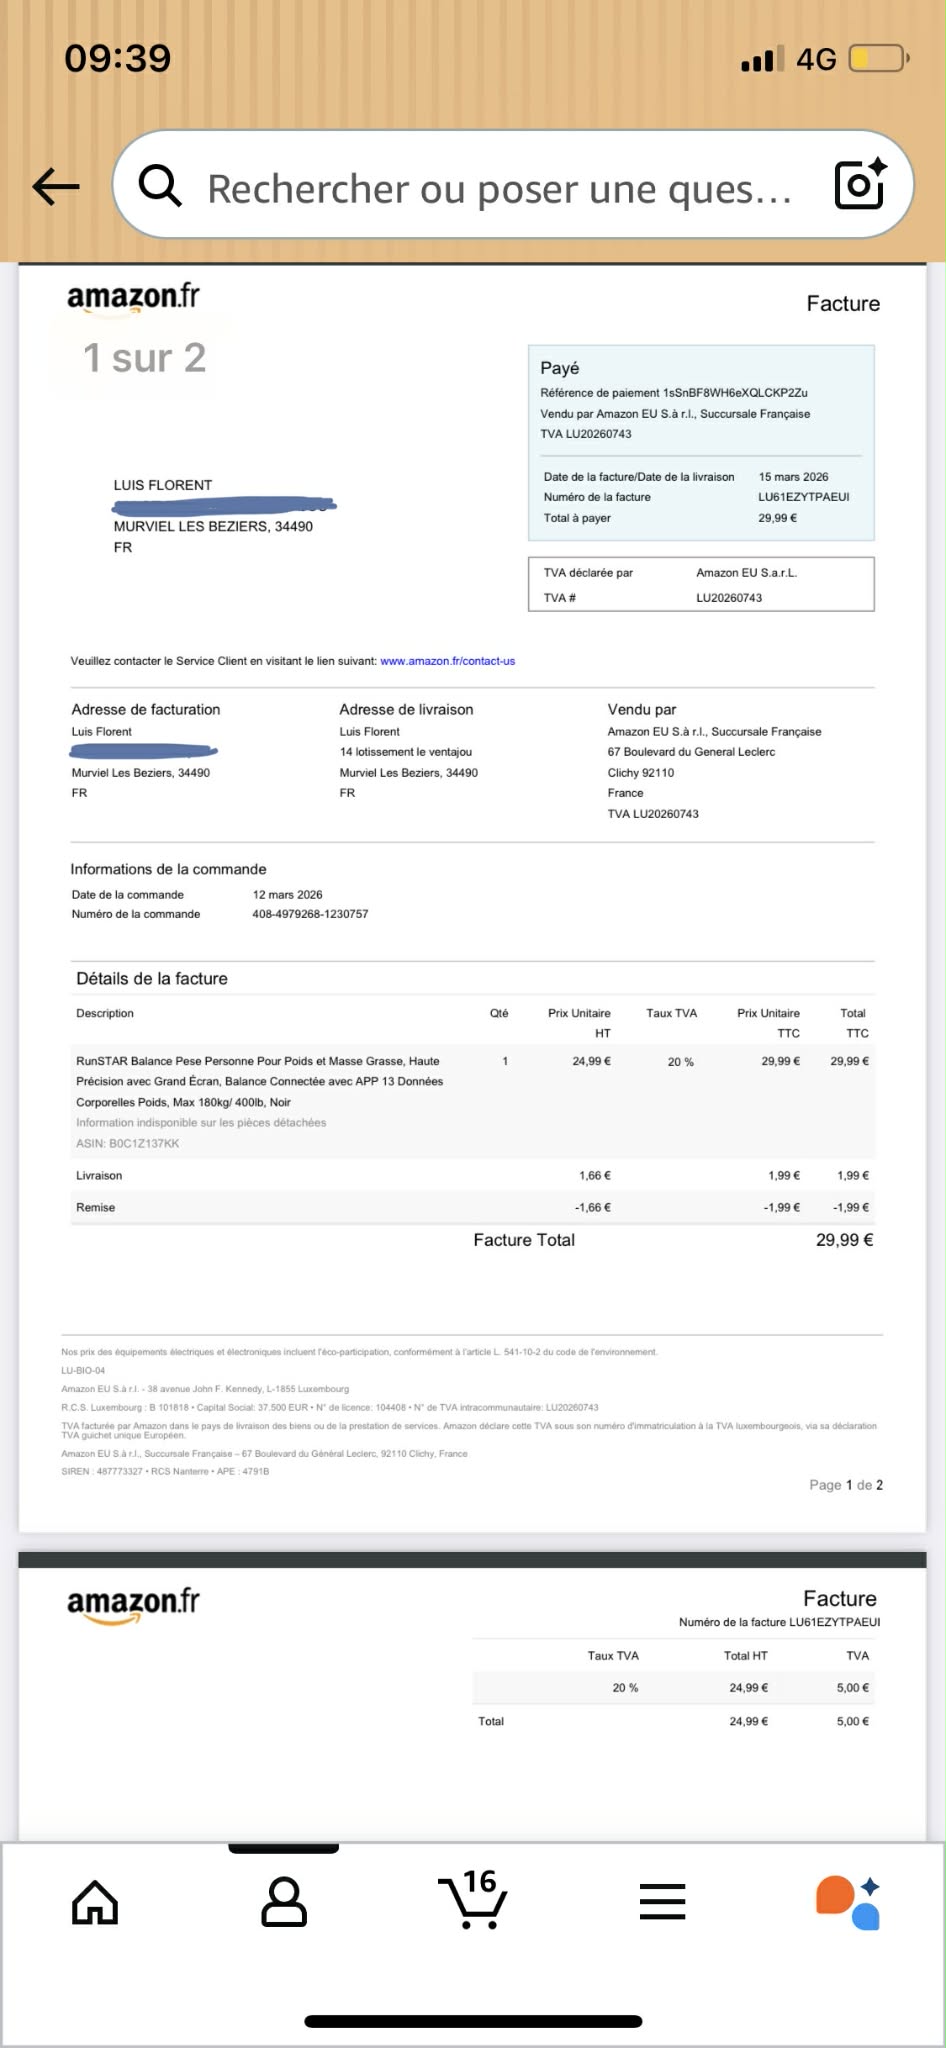Go to the Home tab icon
The height and width of the screenshot is (2048, 946).
click(95, 1901)
